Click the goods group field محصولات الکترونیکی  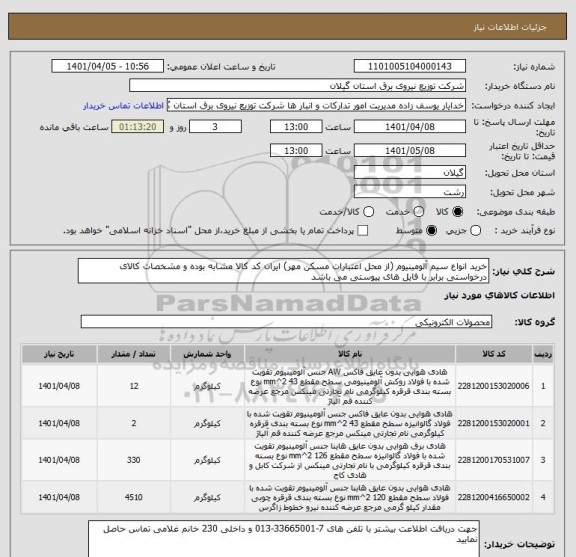tap(286, 322)
